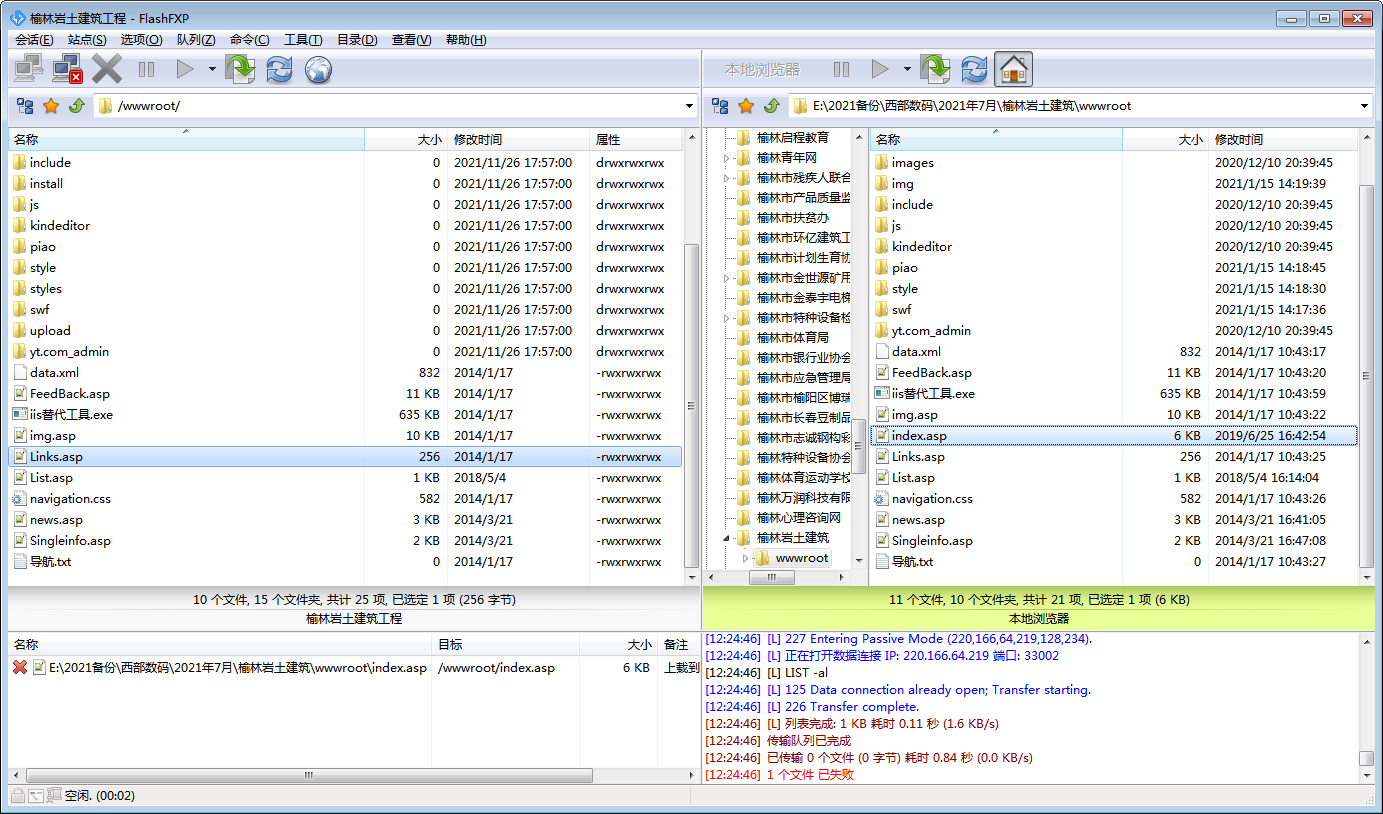Toggle the house icon local browser button

coord(1013,69)
